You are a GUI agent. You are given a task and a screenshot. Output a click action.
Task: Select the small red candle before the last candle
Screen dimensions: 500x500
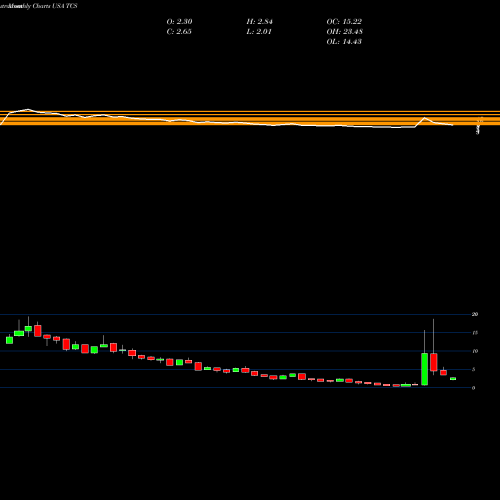point(443,372)
